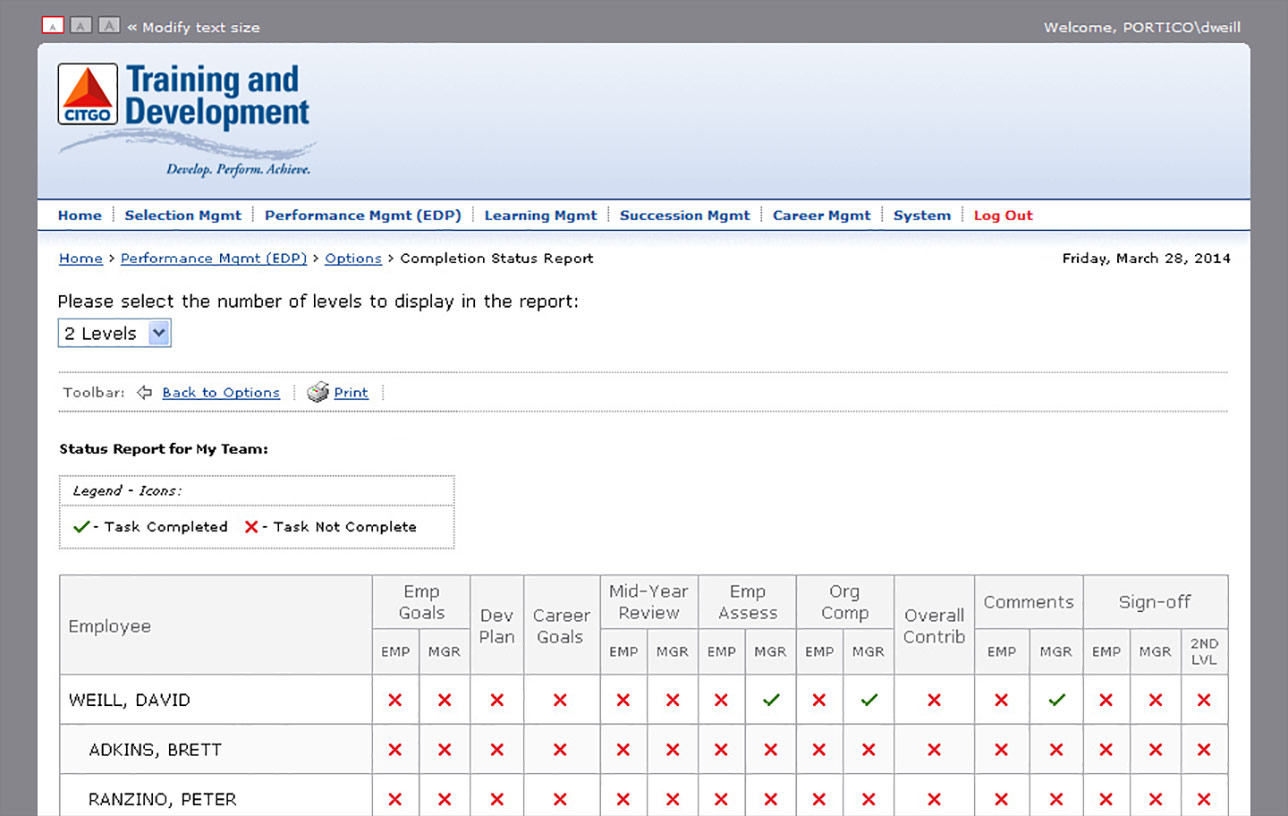Click the red Task Not Complete legend X

tap(251, 526)
